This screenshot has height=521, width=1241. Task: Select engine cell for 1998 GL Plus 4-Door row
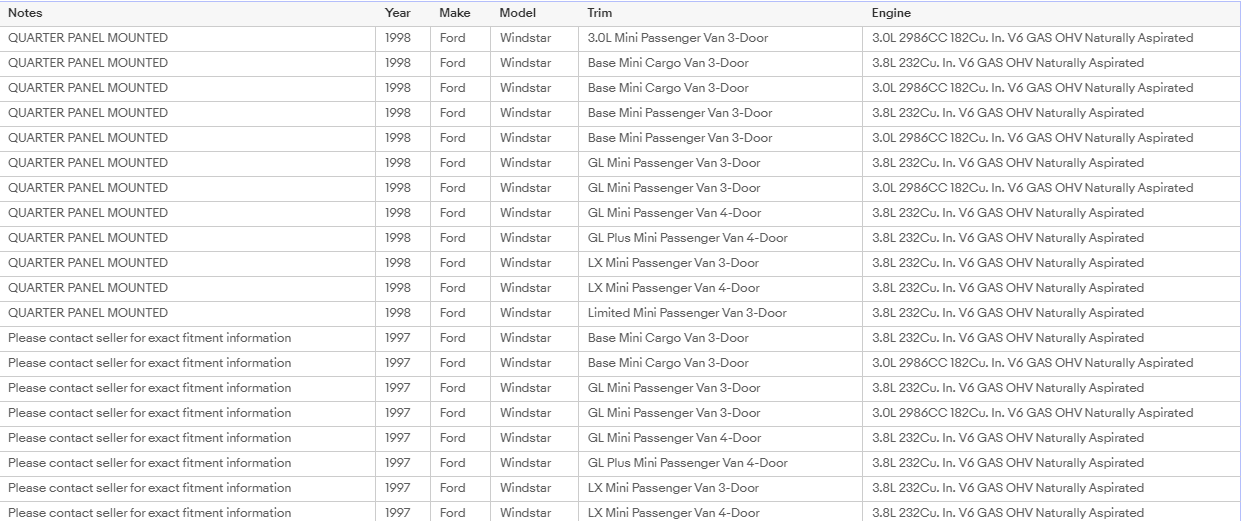click(1008, 238)
